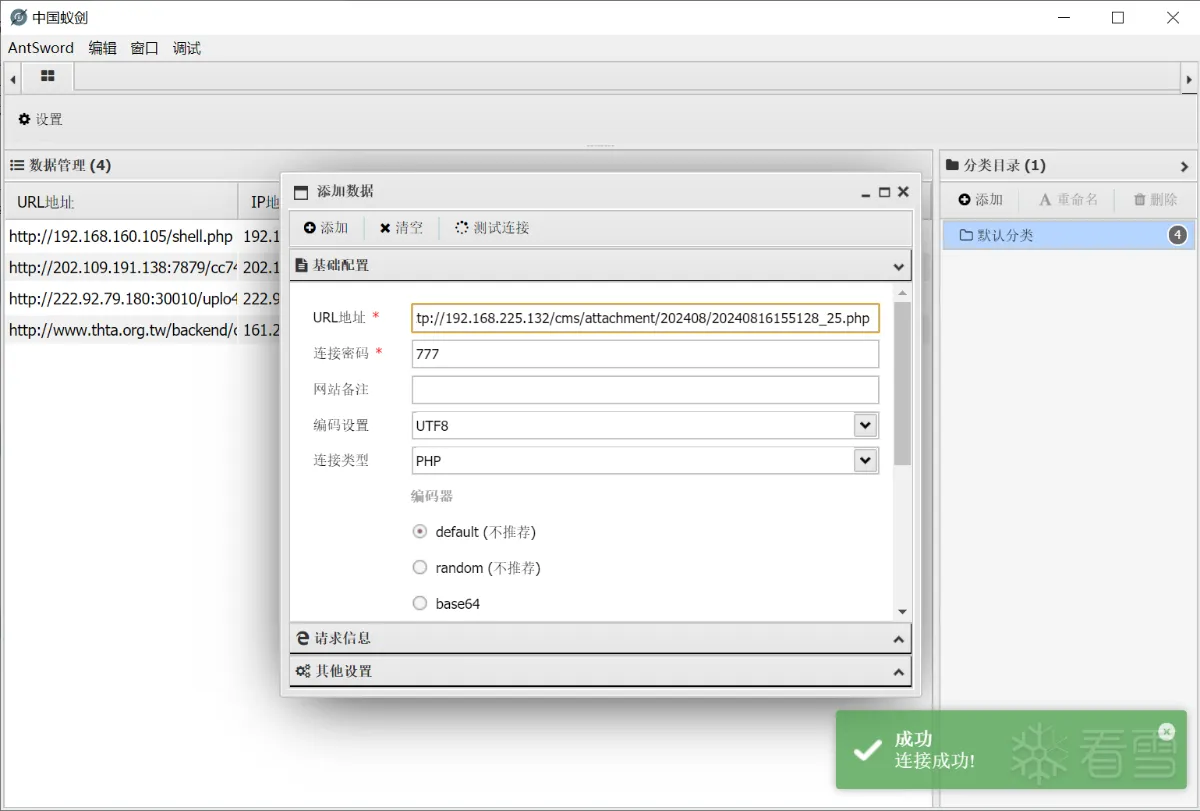Click the 连接密码 input field

click(x=645, y=354)
